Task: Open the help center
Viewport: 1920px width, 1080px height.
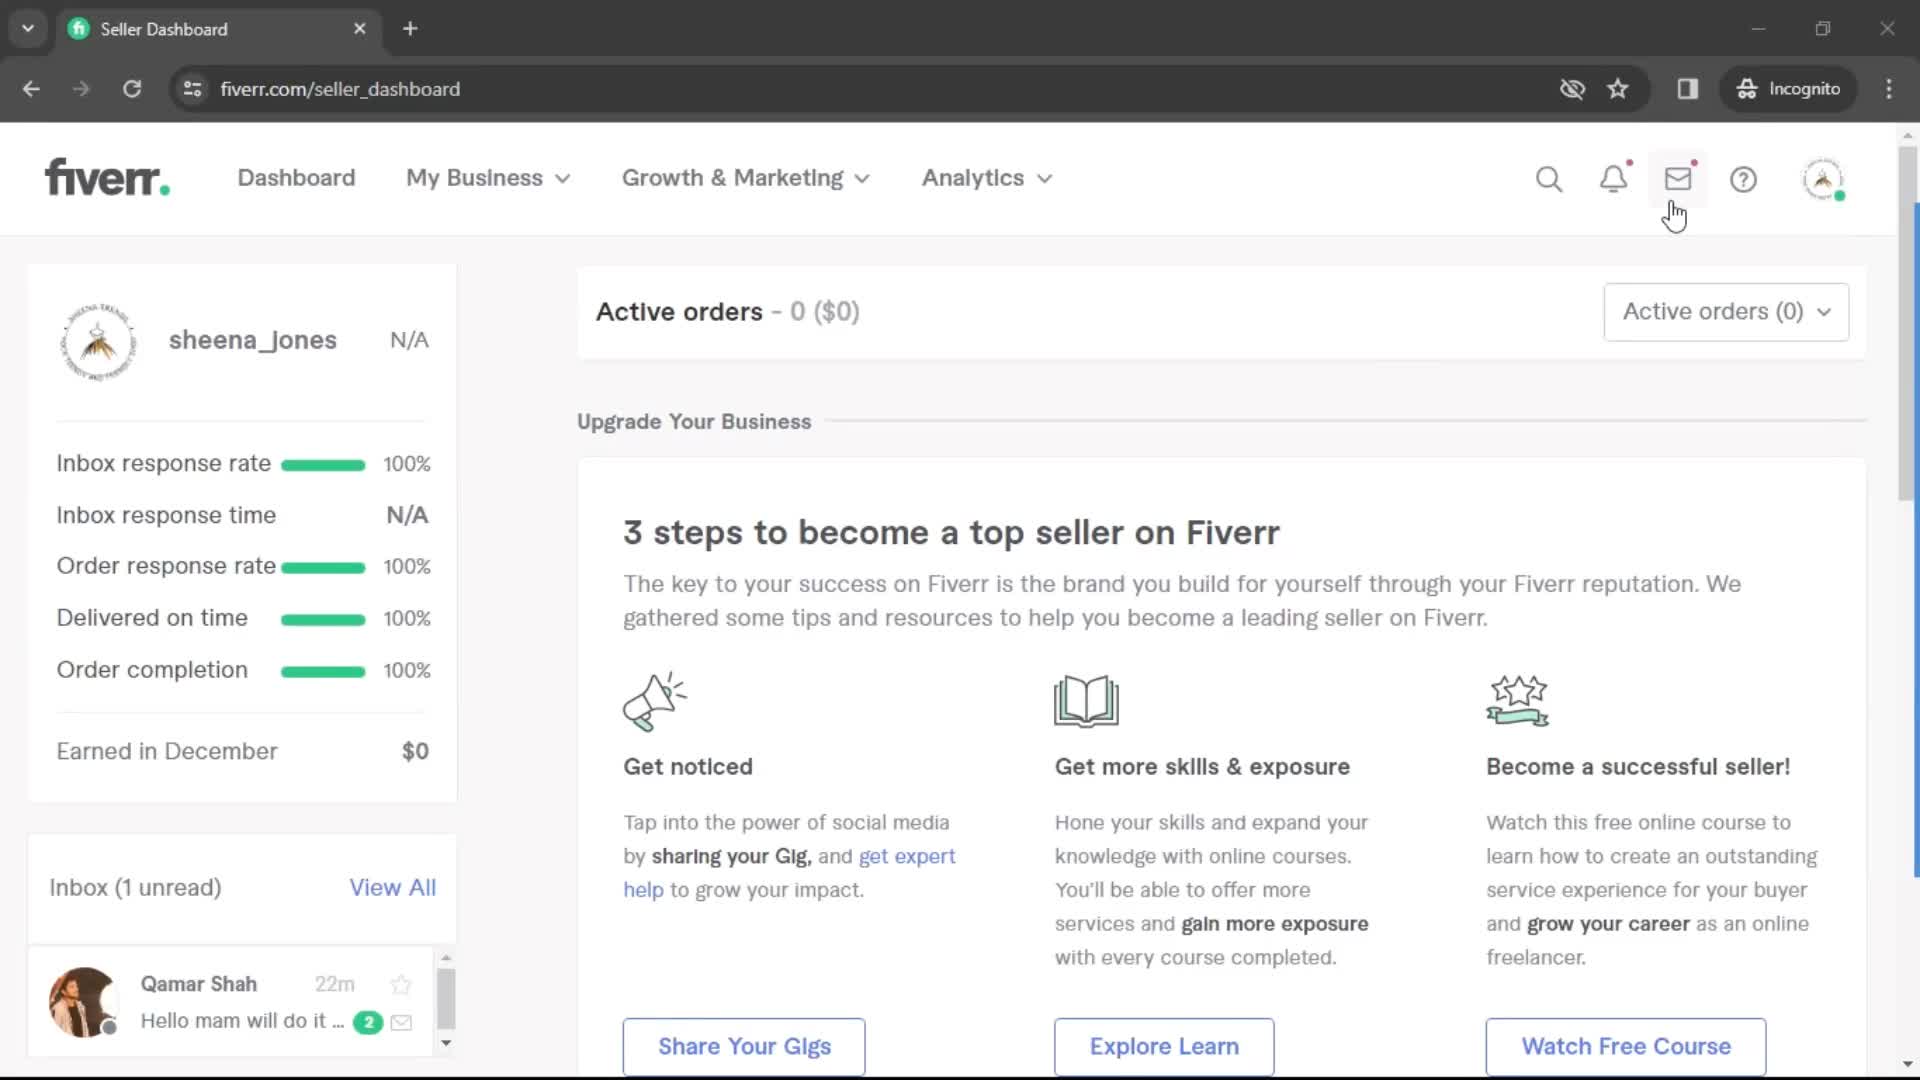Action: 1743,178
